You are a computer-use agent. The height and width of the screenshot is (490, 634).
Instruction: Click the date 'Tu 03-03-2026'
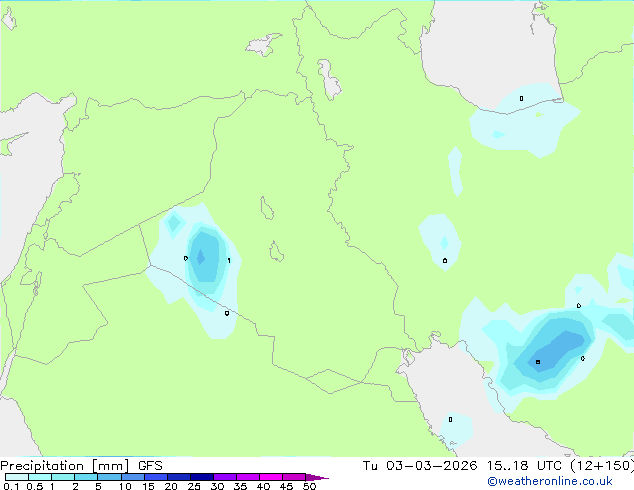(x=420, y=466)
